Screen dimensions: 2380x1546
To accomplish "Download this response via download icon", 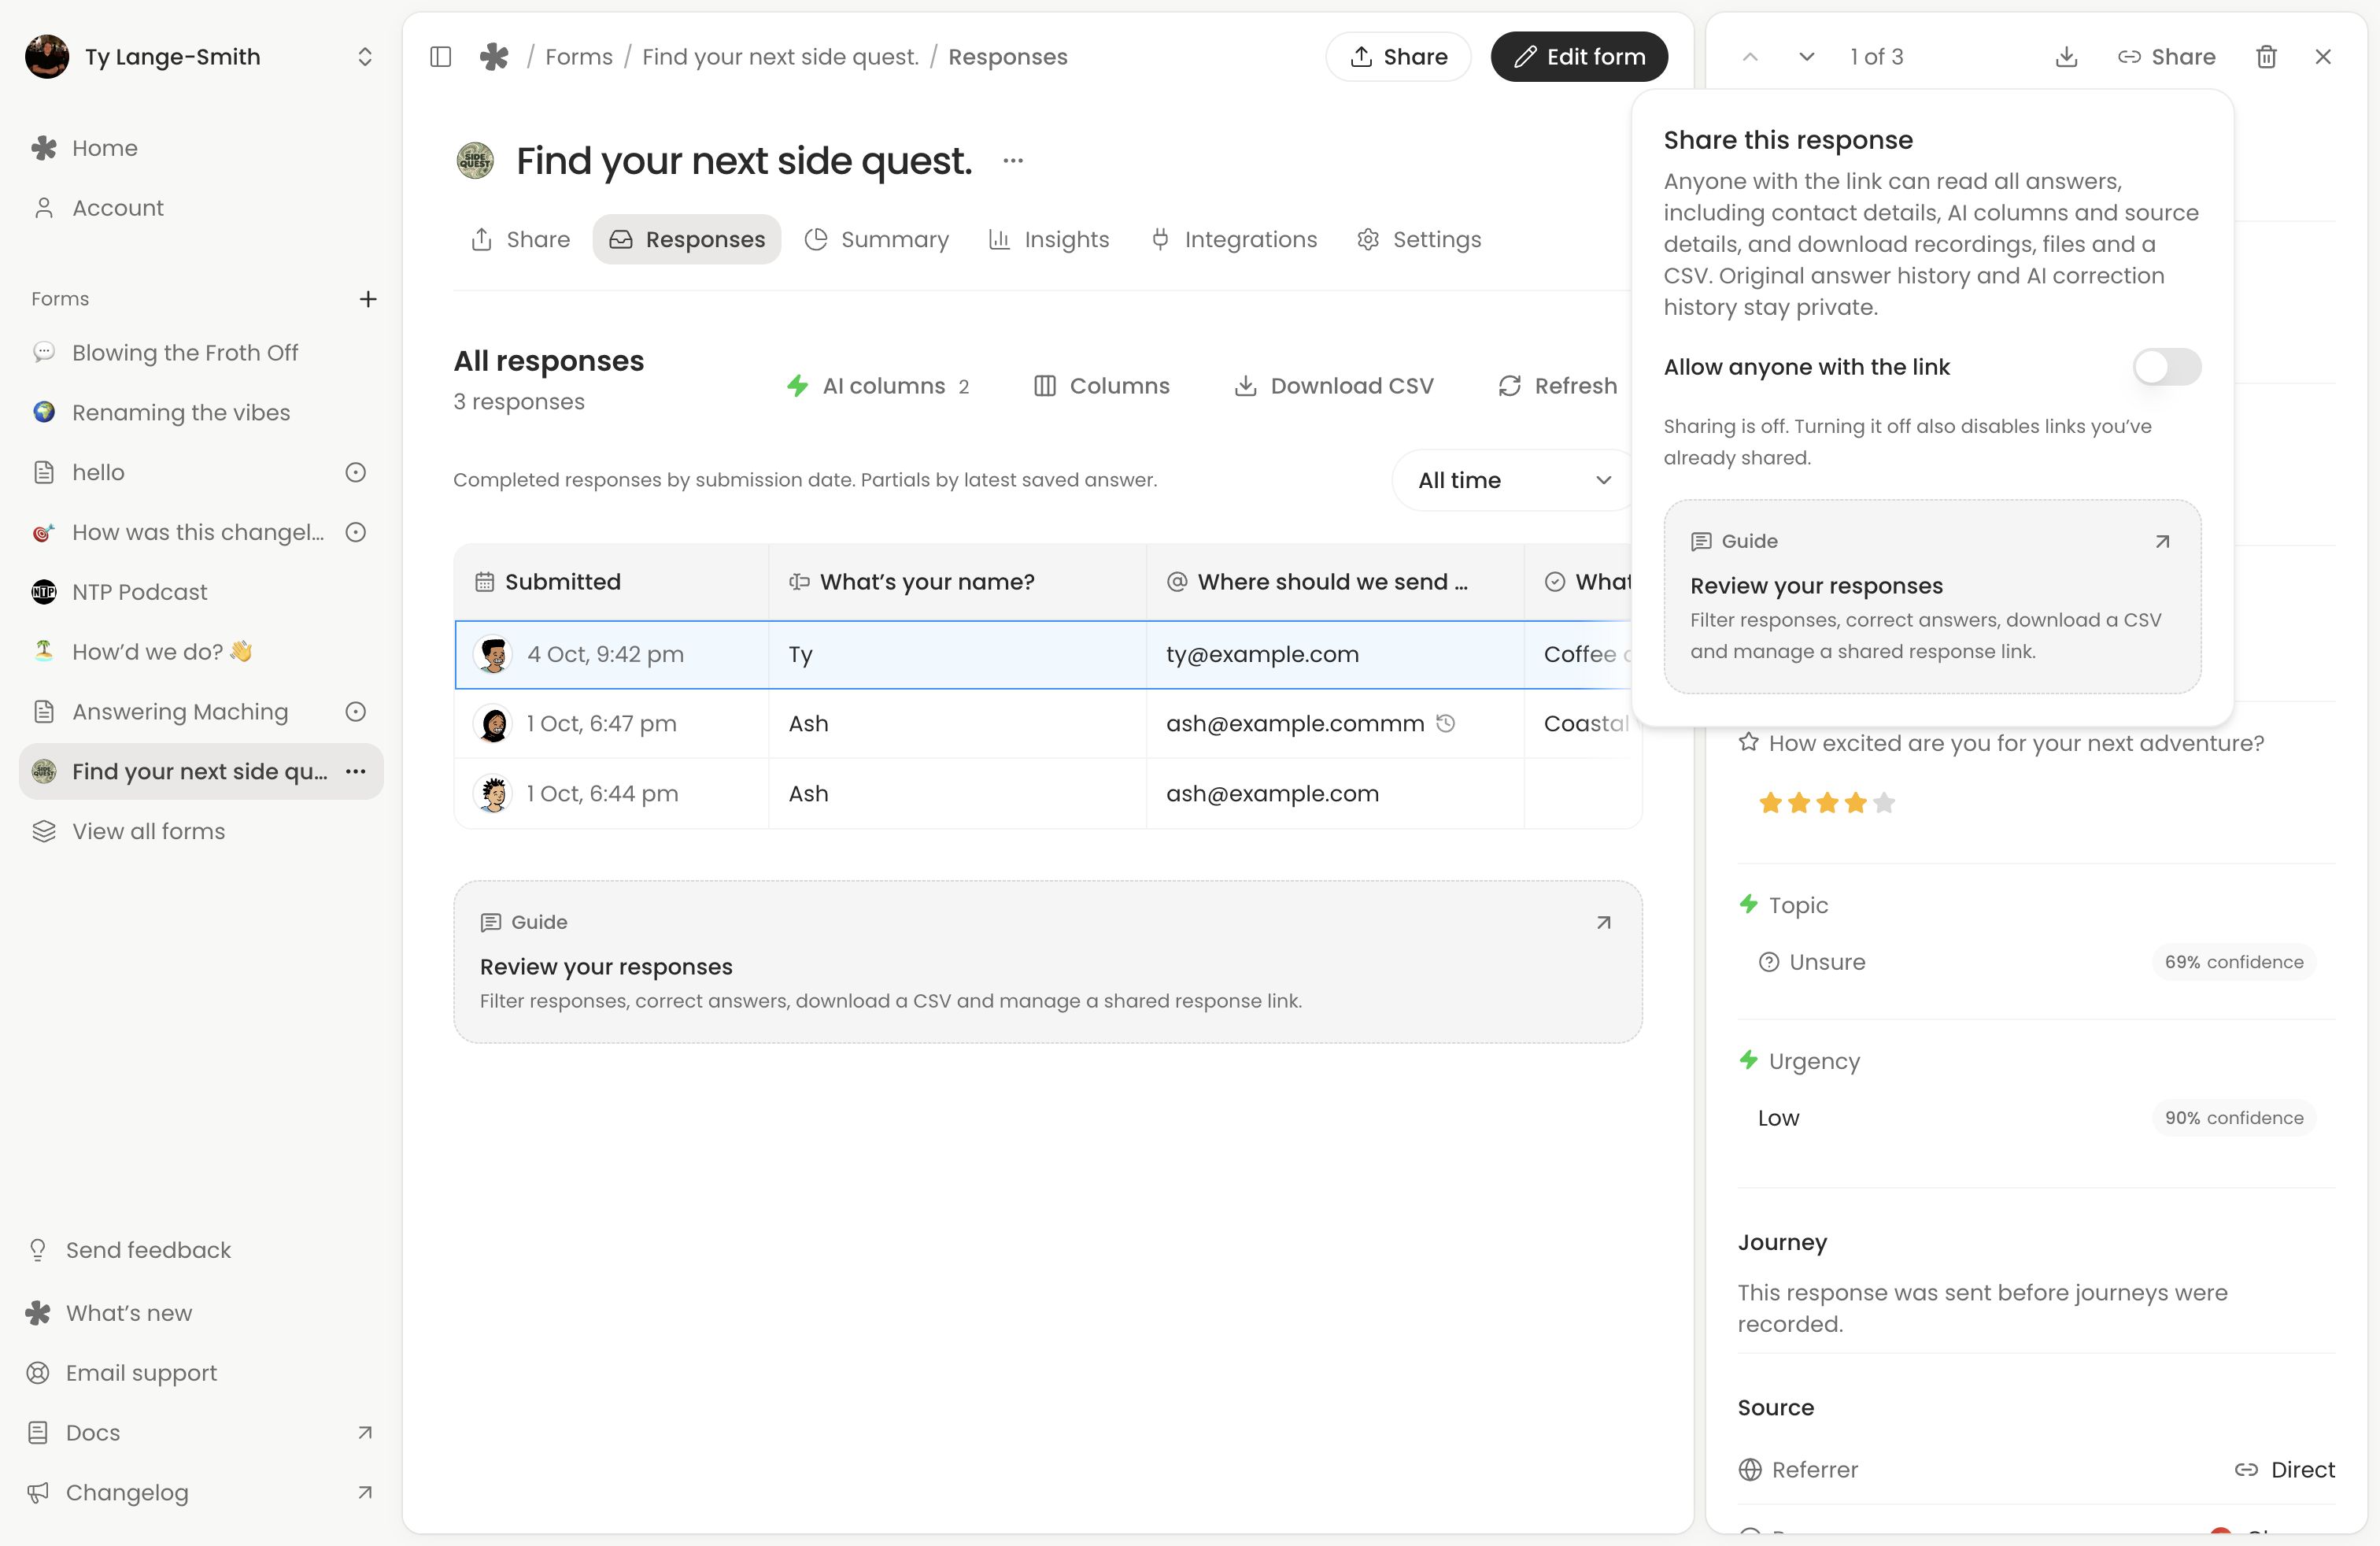I will pyautogui.click(x=2066, y=57).
